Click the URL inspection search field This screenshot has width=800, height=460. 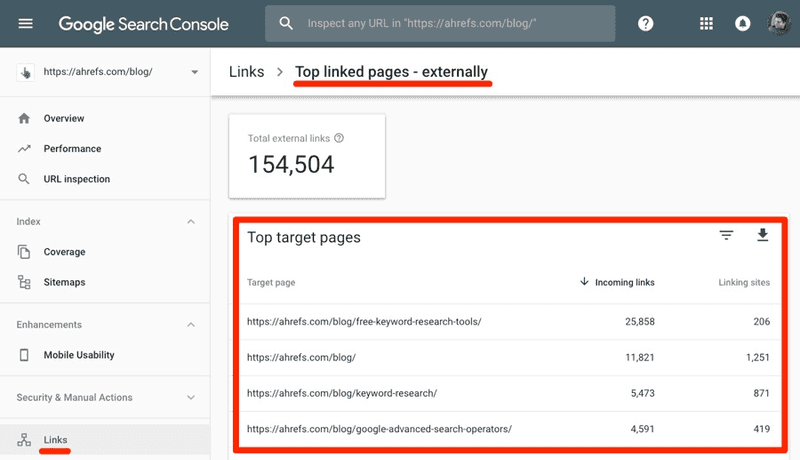click(450, 23)
